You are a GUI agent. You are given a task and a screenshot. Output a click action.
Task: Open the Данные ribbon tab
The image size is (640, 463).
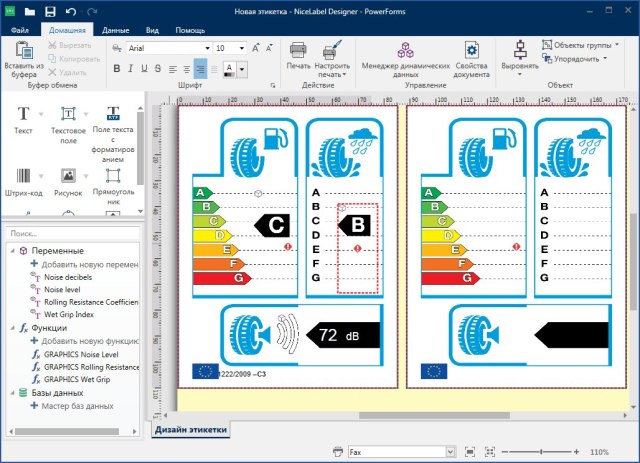[x=115, y=30]
